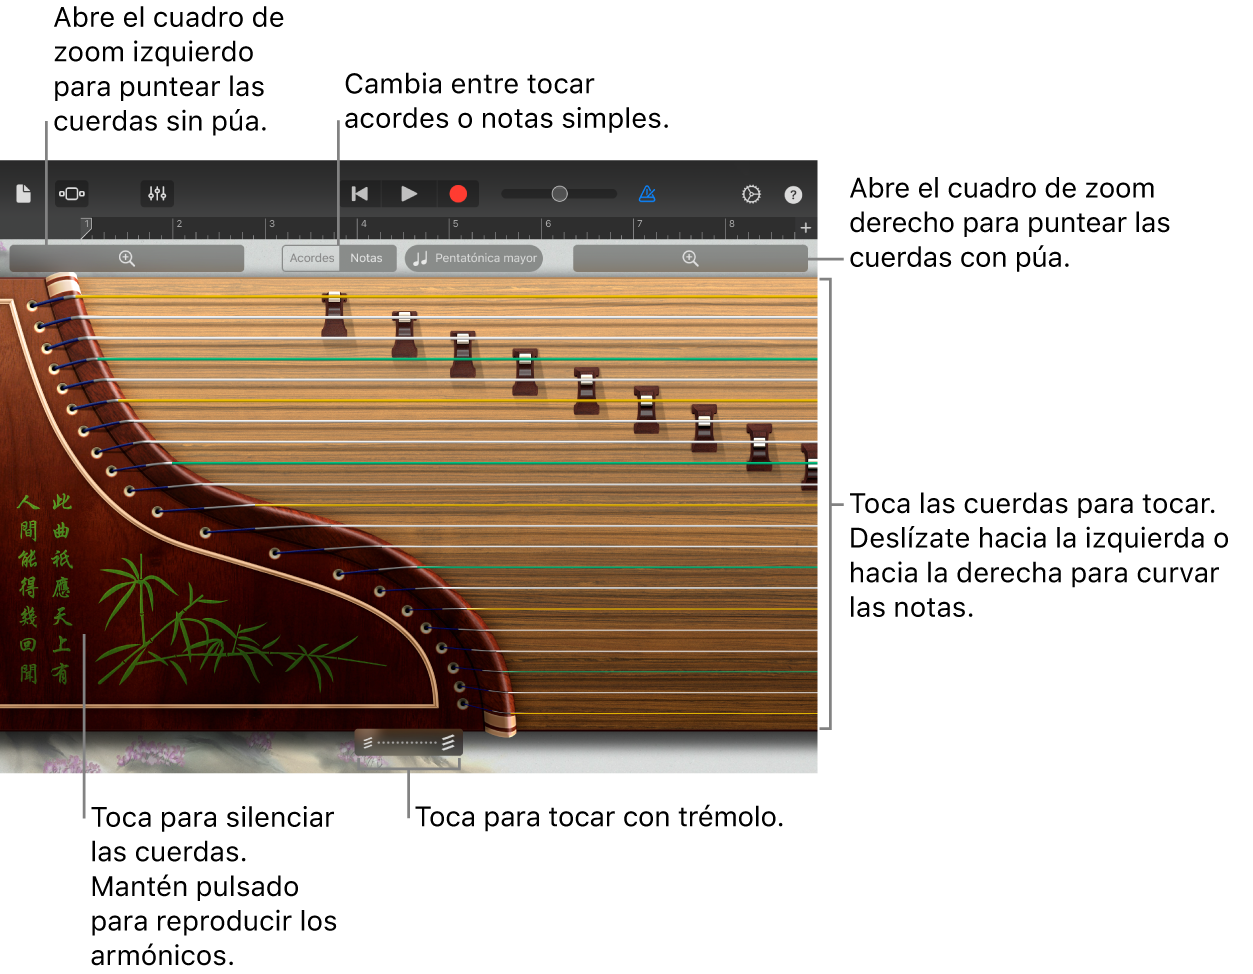Open the settings gear icon
This screenshot has height=974, width=1253.
(750, 193)
